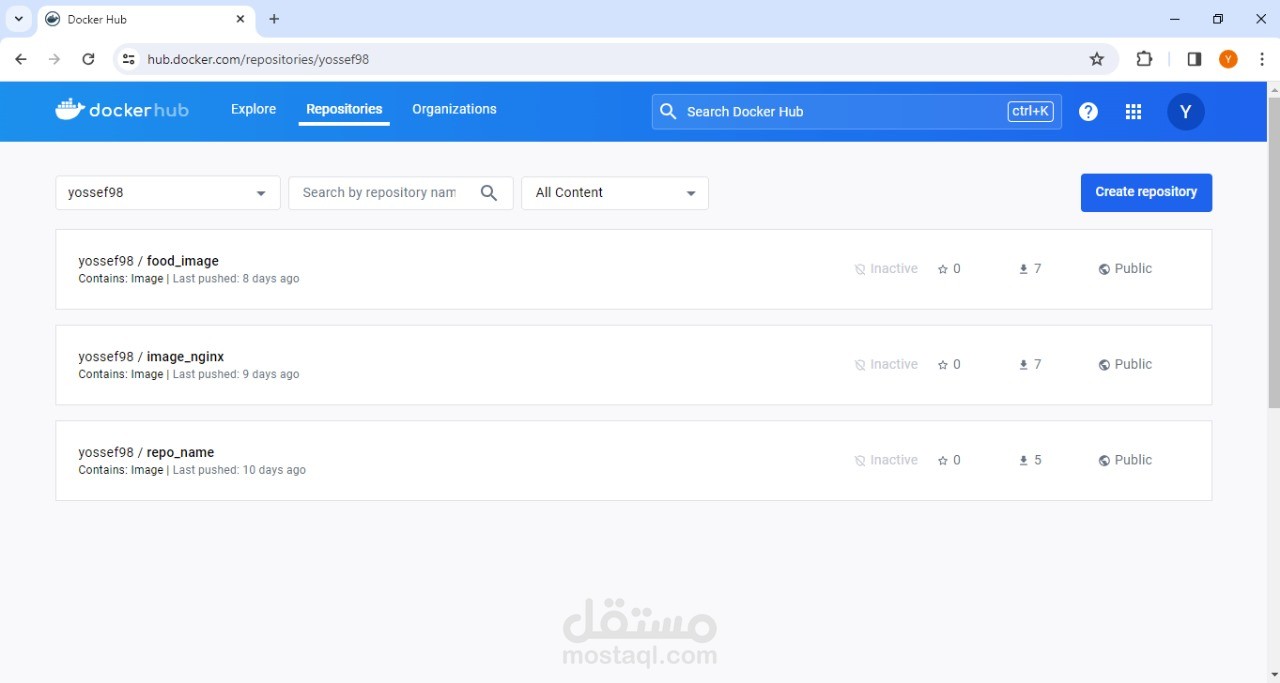The height and width of the screenshot is (683, 1280).
Task: Open the All Content filter dropdown
Action: click(x=615, y=193)
